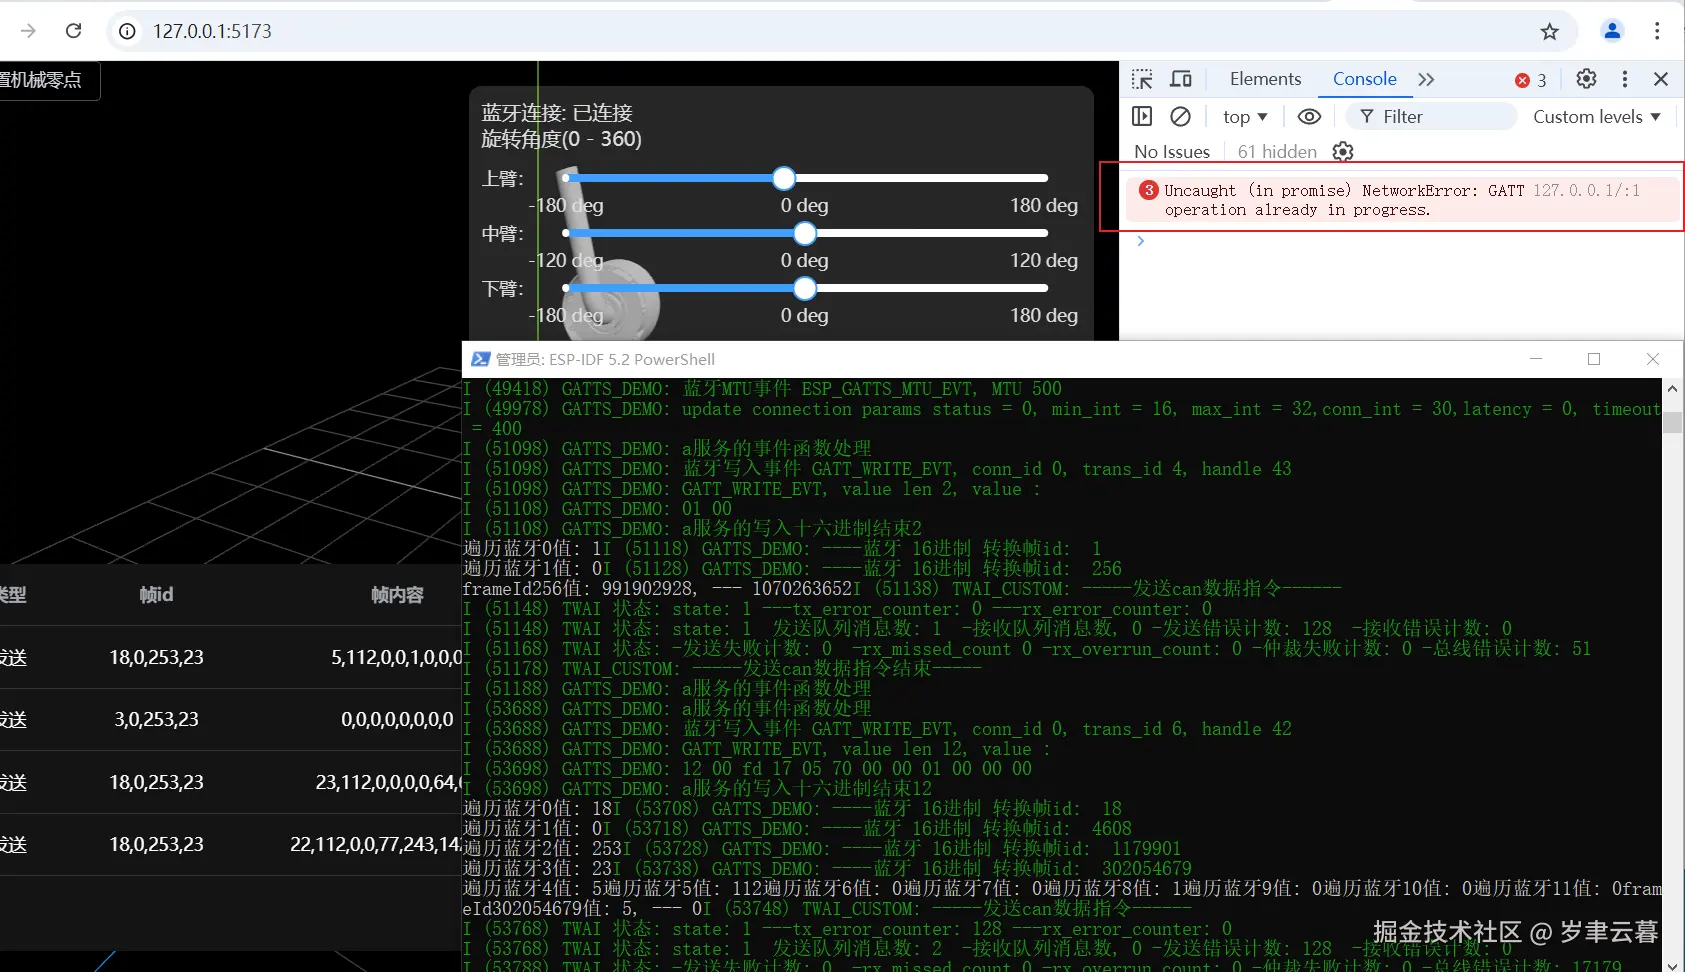View site information icon in address bar
Viewport: 1685px width, 972px height.
click(x=127, y=31)
